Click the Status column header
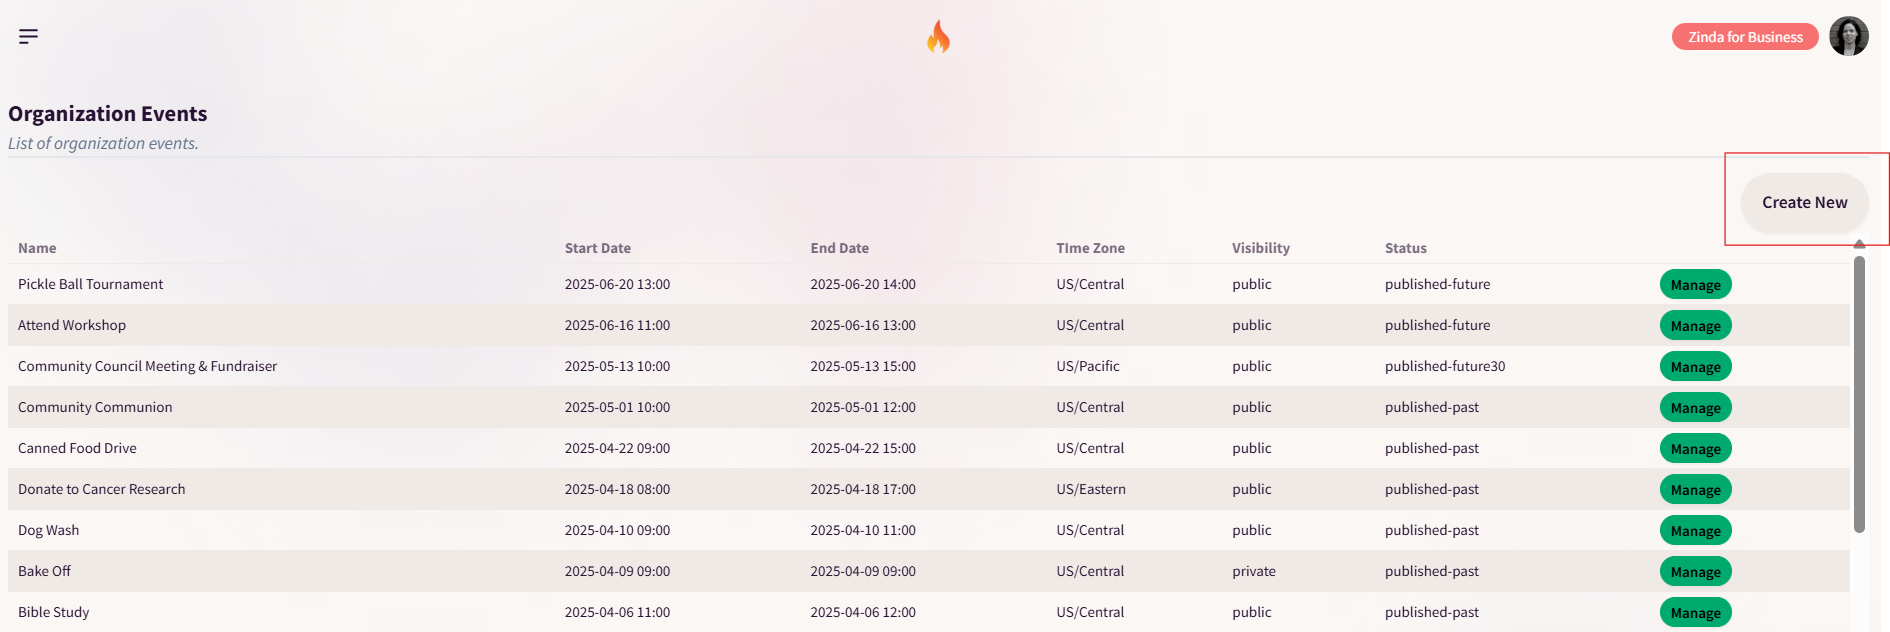Image resolution: width=1890 pixels, height=632 pixels. tap(1405, 248)
